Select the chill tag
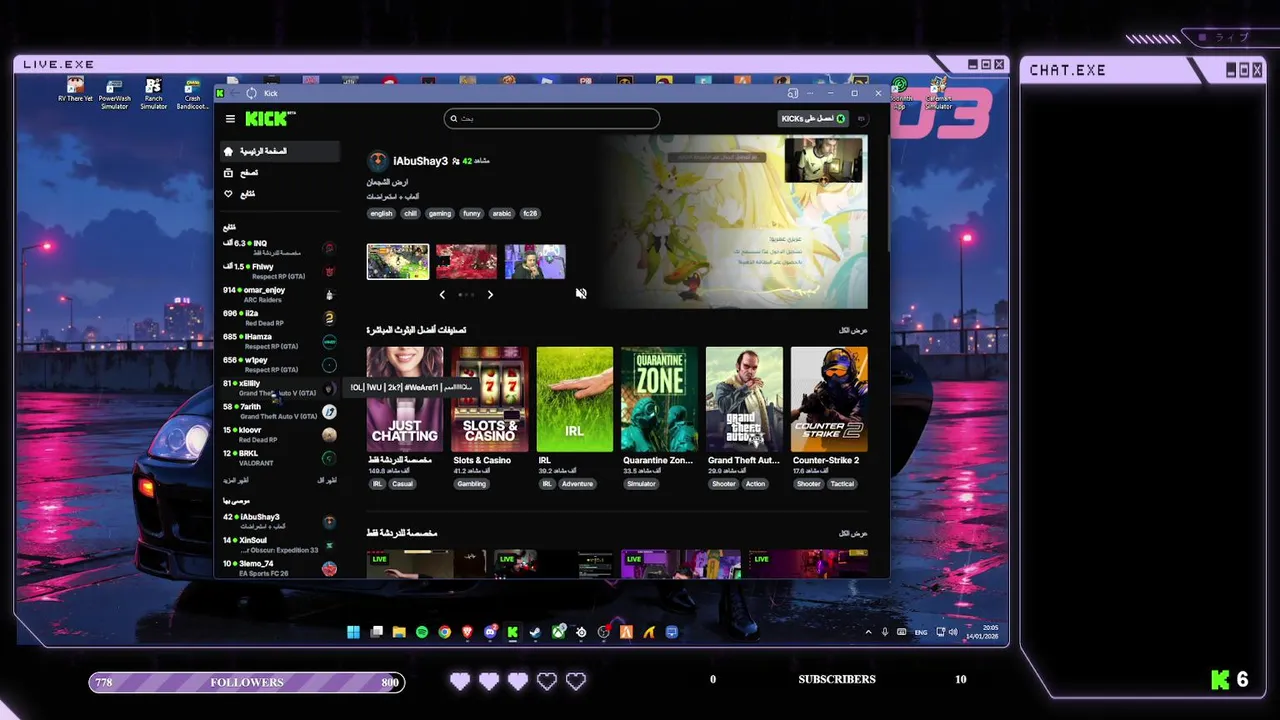The width and height of the screenshot is (1280, 720). click(x=410, y=213)
